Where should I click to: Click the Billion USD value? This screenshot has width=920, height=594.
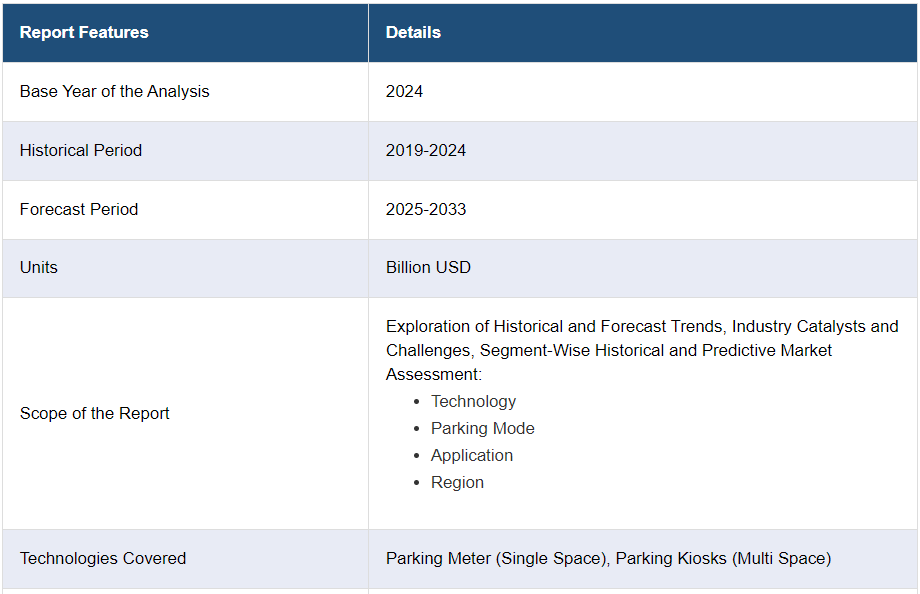[x=428, y=267]
